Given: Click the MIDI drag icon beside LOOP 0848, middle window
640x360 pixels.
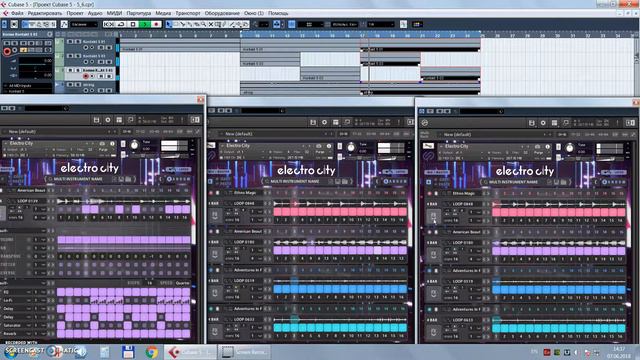Looking at the screenshot, I should pyautogui.click(x=215, y=215).
